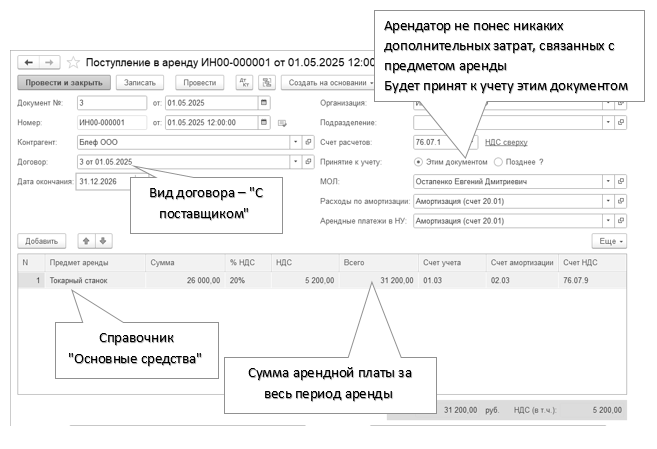The image size is (657, 449).
Task: Click the Записать button
Action: point(140,83)
